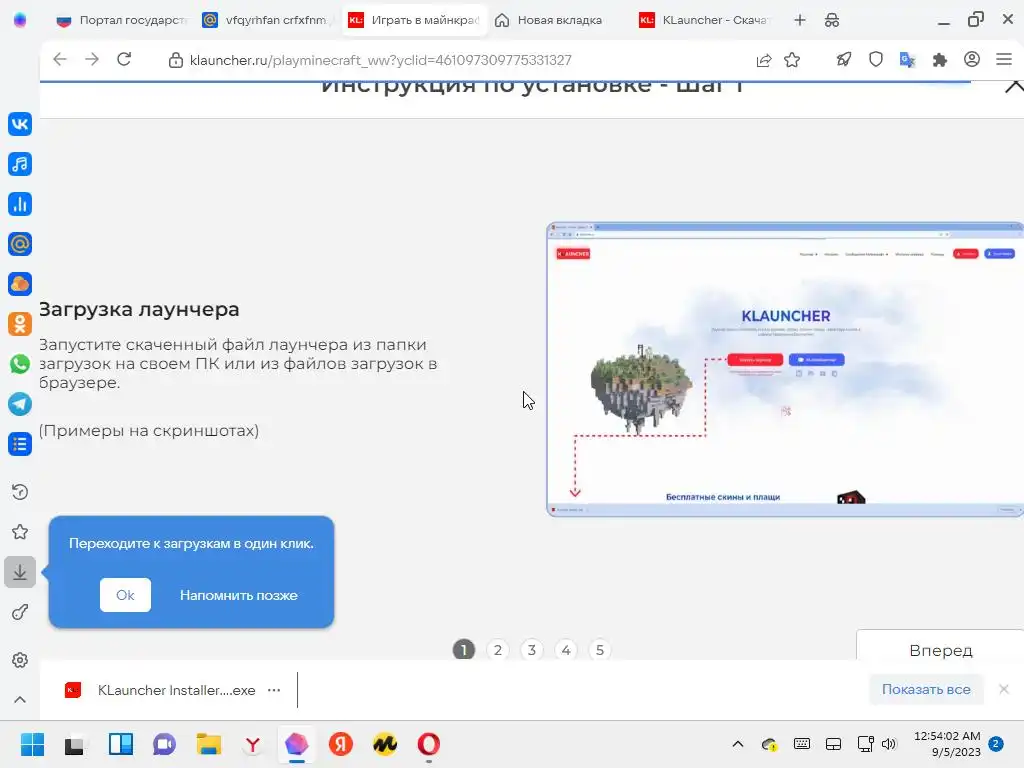Go back to previous page
Screen dimensions: 1024x768
click(60, 59)
